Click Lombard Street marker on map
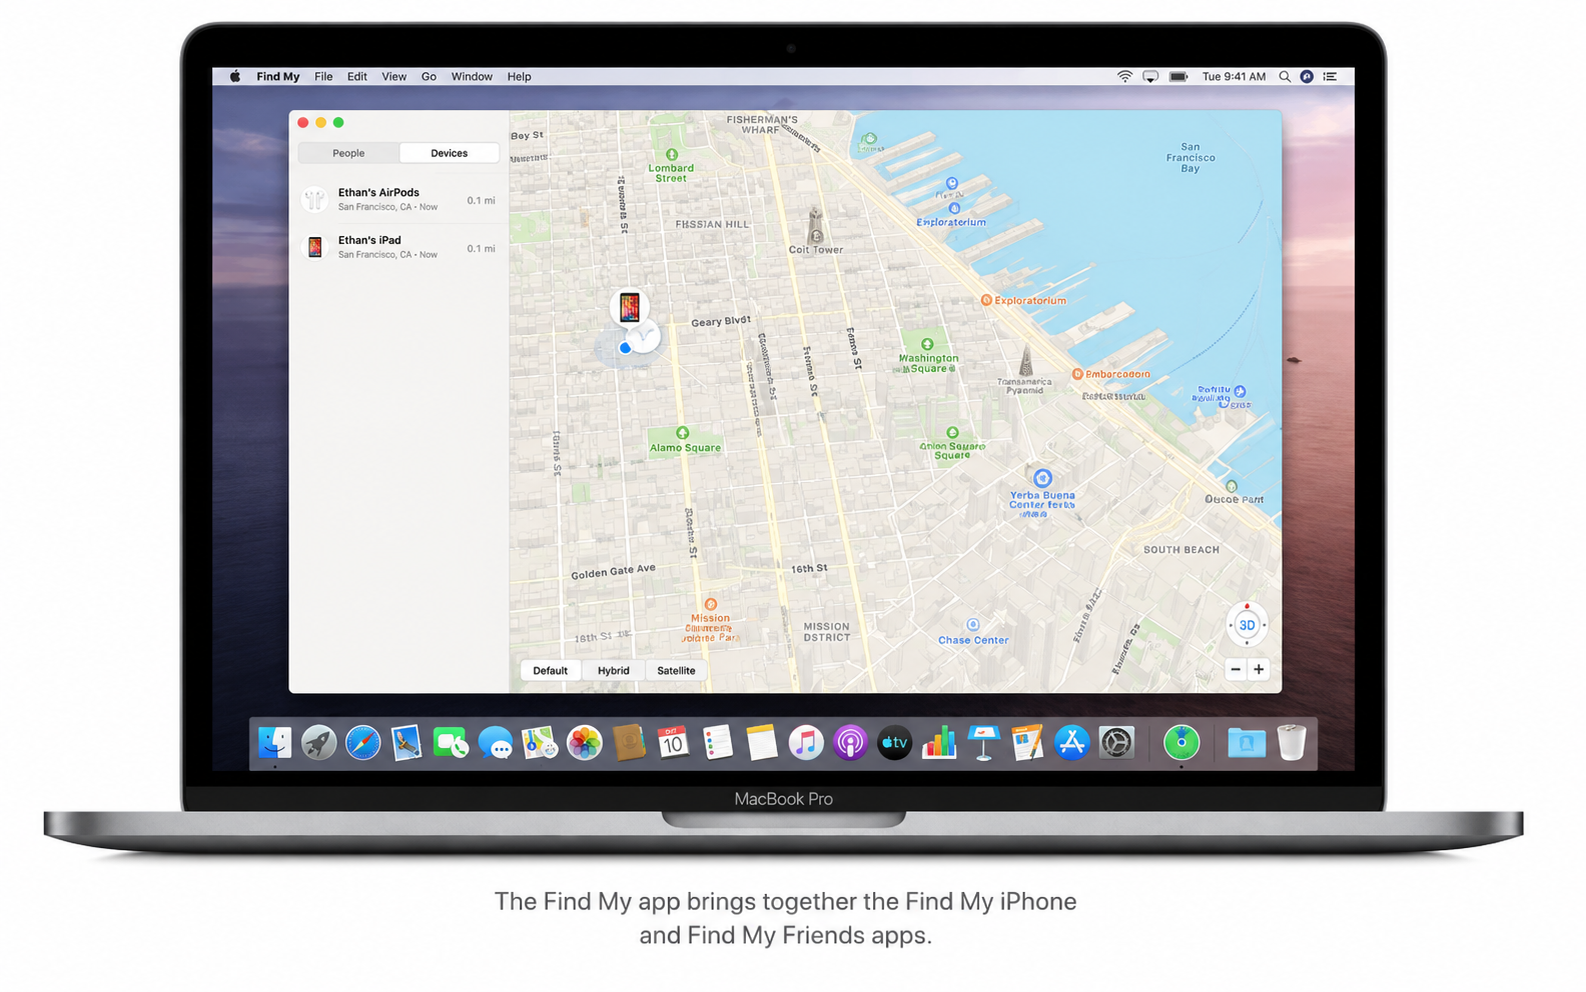1586x992 pixels. coord(672,155)
